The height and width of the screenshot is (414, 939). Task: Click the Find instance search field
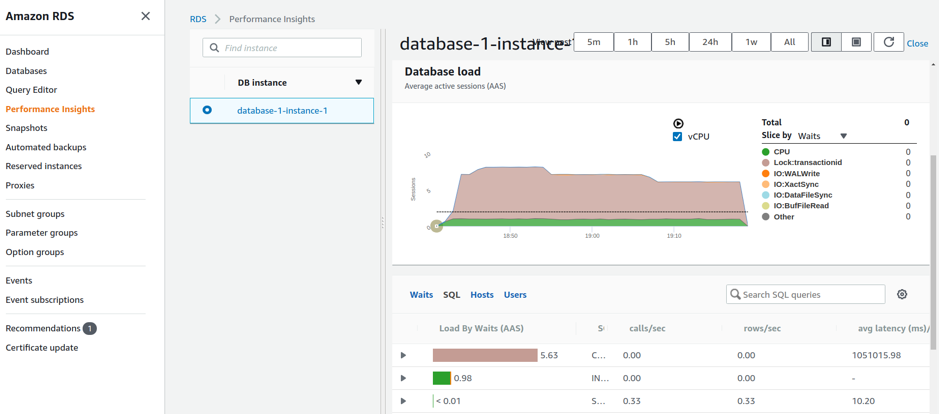click(282, 48)
